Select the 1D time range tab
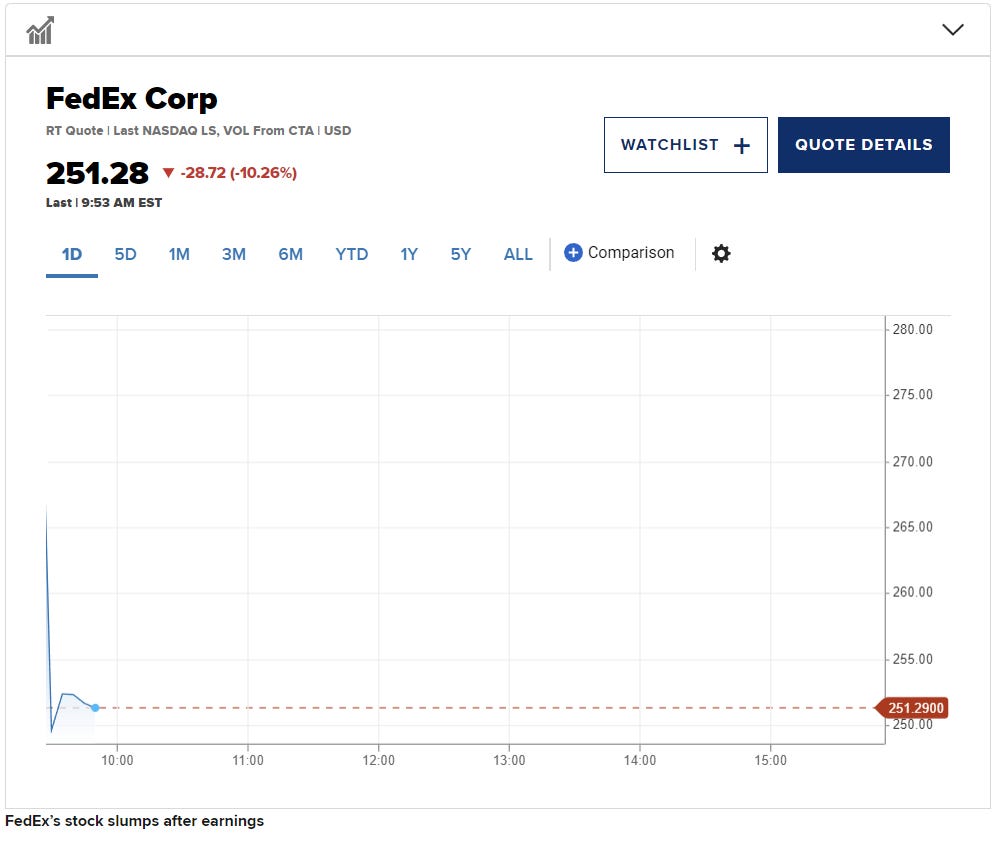This screenshot has width=1005, height=848. point(72,254)
